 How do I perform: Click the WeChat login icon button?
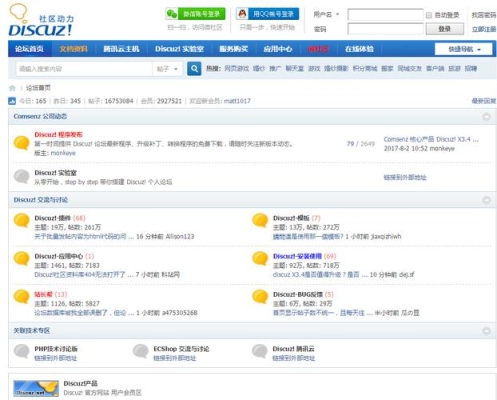click(x=195, y=14)
